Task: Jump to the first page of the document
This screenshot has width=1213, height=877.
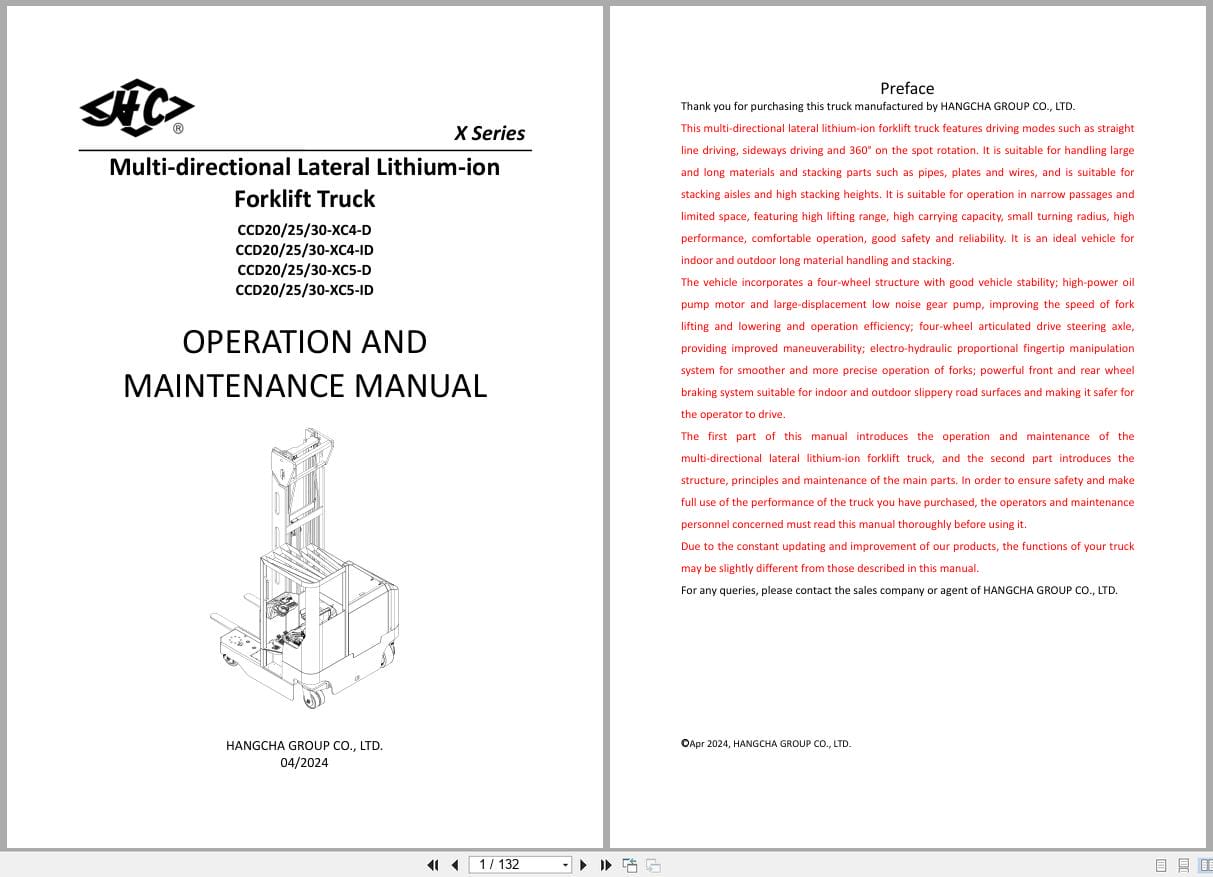Action: (x=433, y=864)
